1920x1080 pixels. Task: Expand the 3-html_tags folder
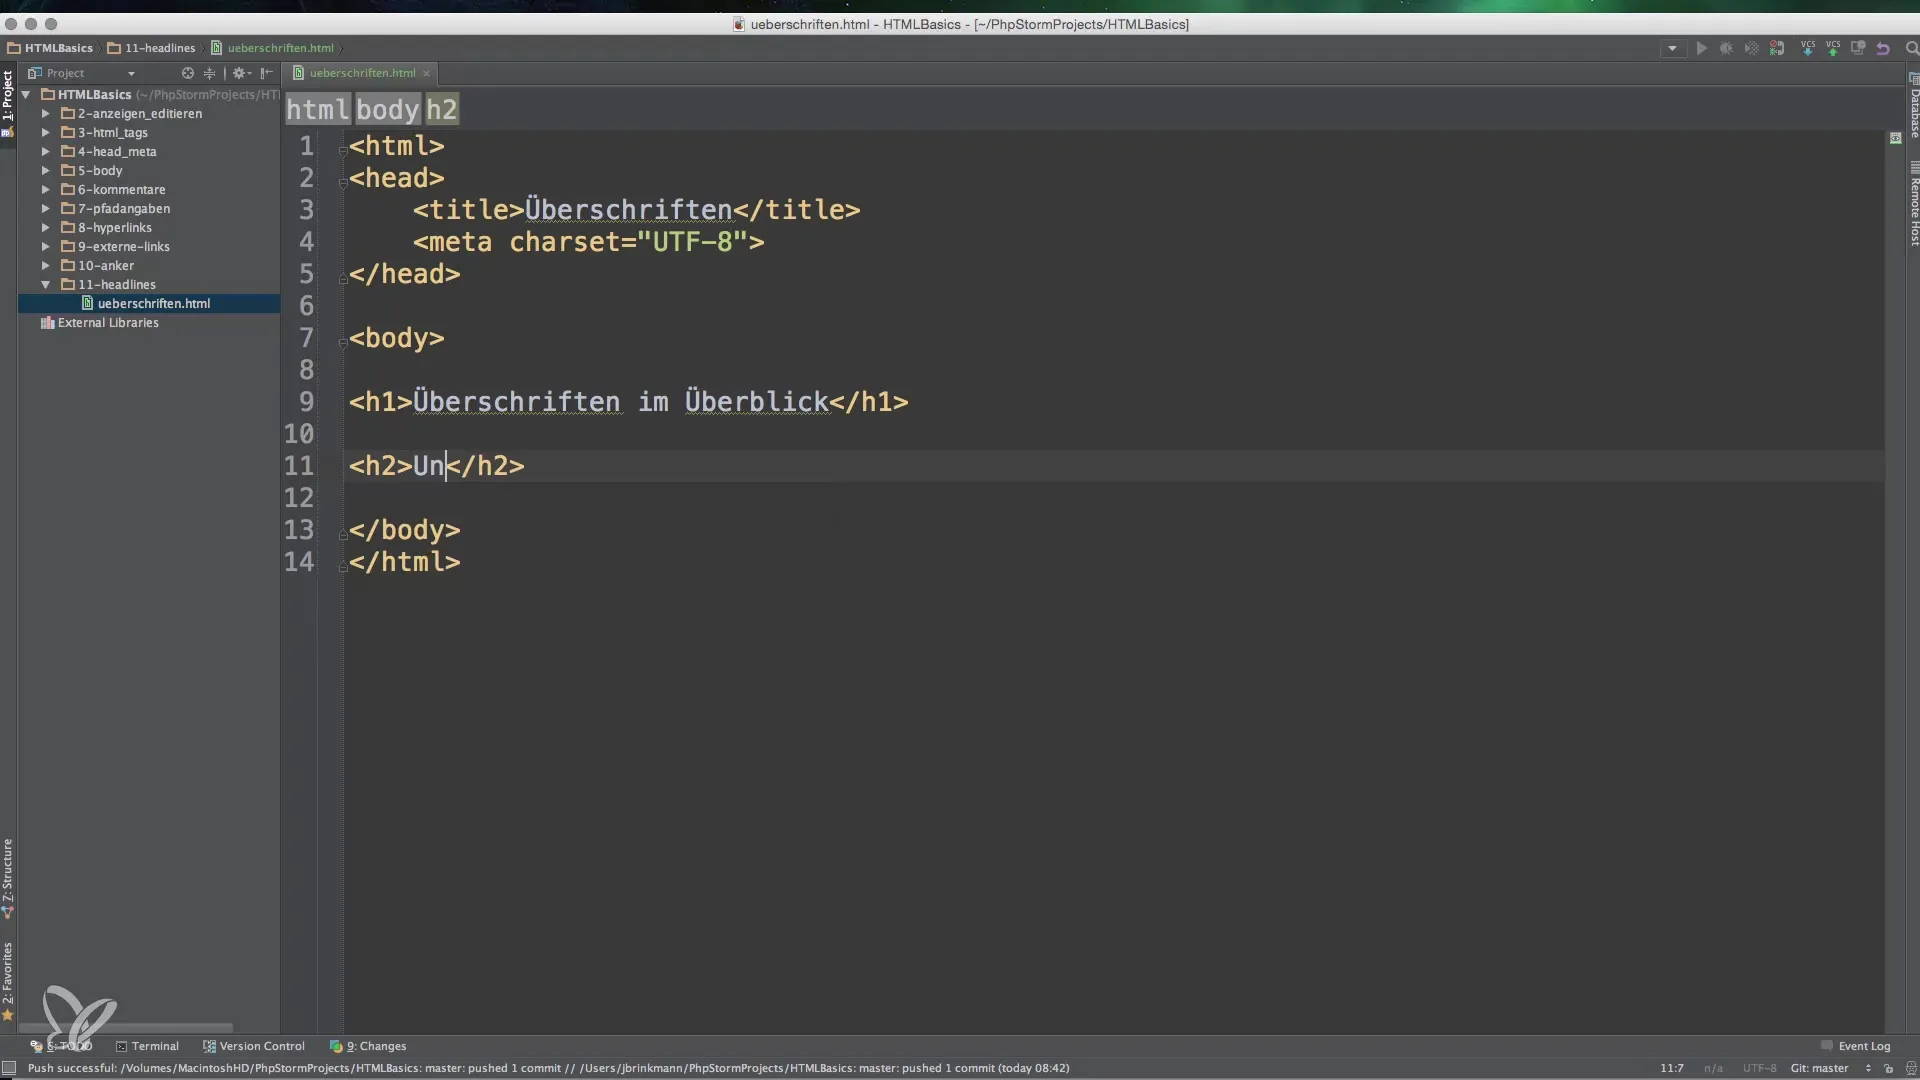click(x=45, y=133)
